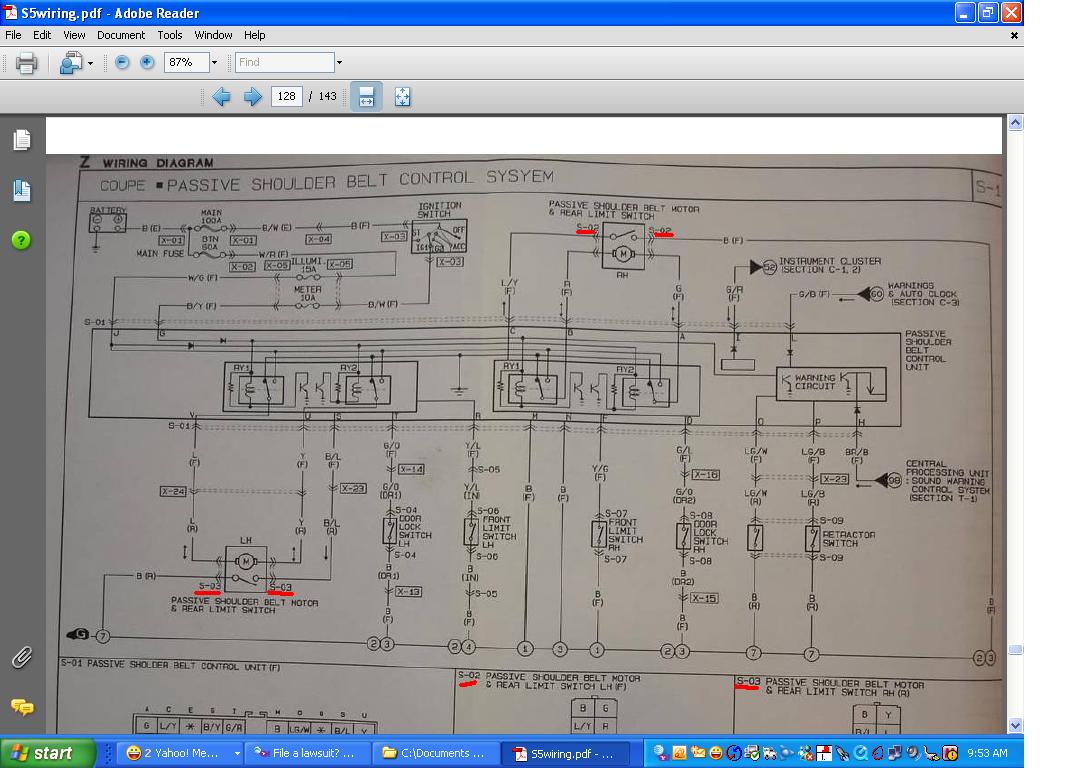Click the zoom in plus button
The height and width of the screenshot is (768, 1068).
(x=147, y=62)
